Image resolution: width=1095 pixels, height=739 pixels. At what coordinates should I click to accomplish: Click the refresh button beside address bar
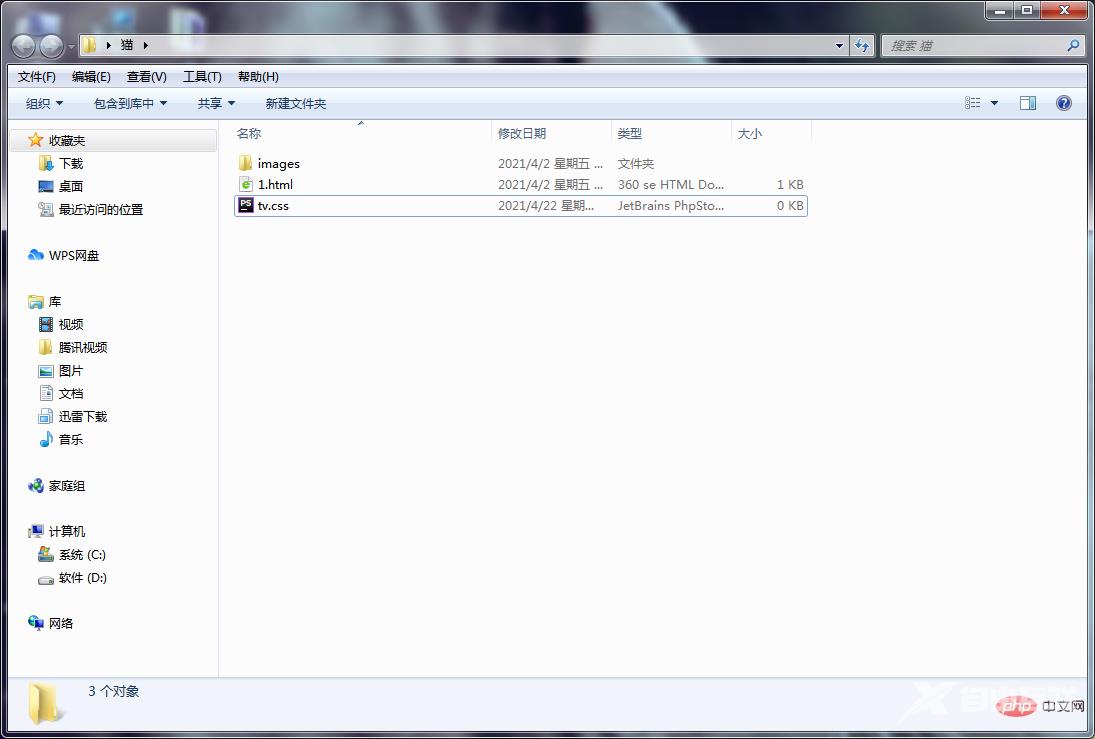(862, 45)
